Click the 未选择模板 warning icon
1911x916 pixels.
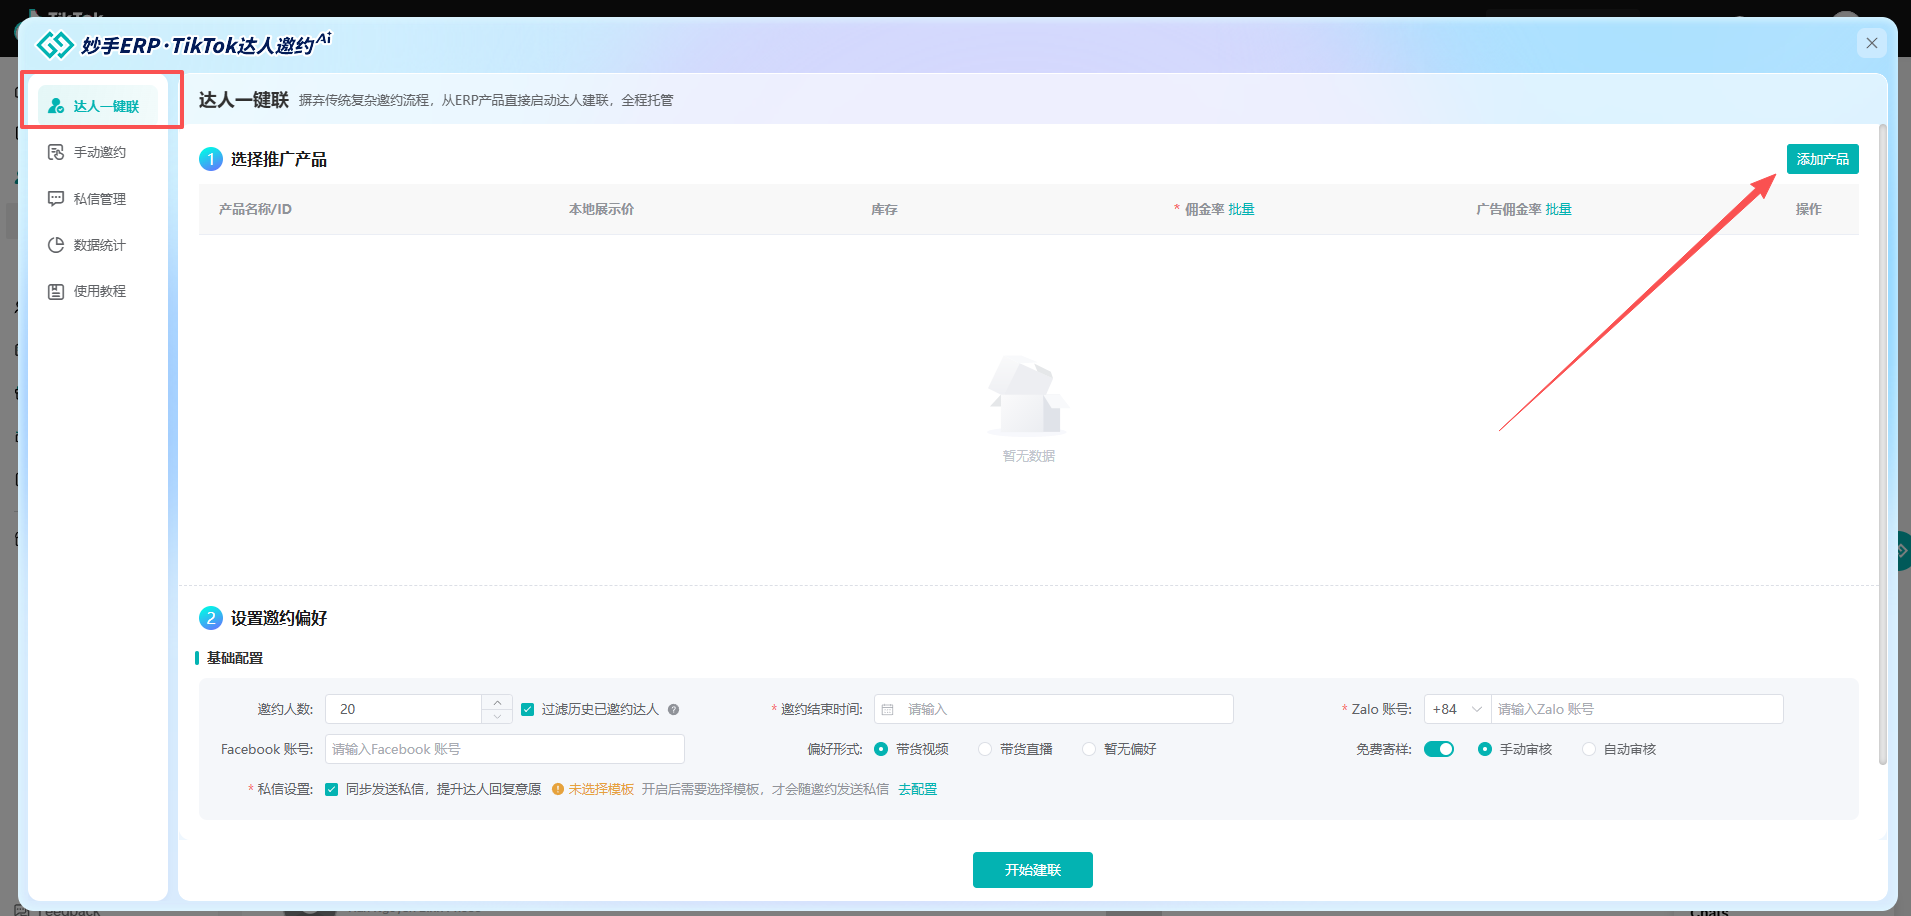(558, 789)
